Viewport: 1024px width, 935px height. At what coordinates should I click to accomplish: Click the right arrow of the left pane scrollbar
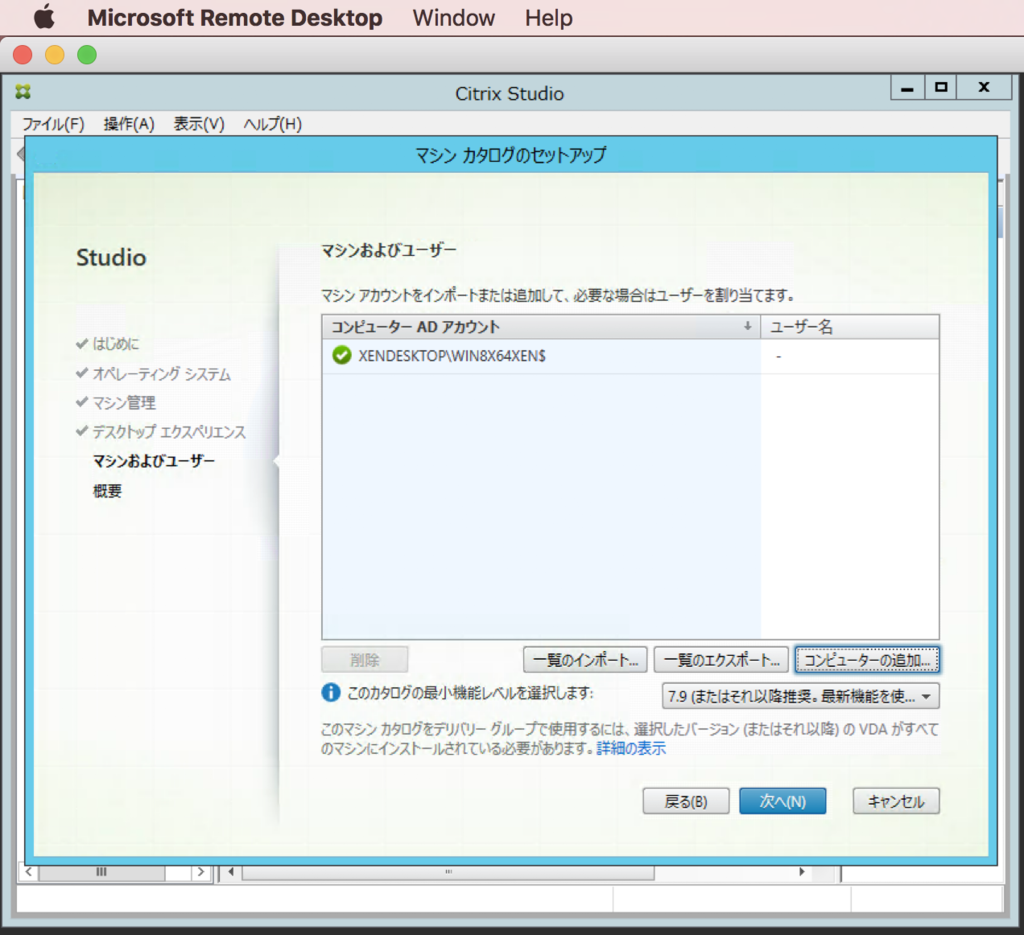(x=200, y=872)
